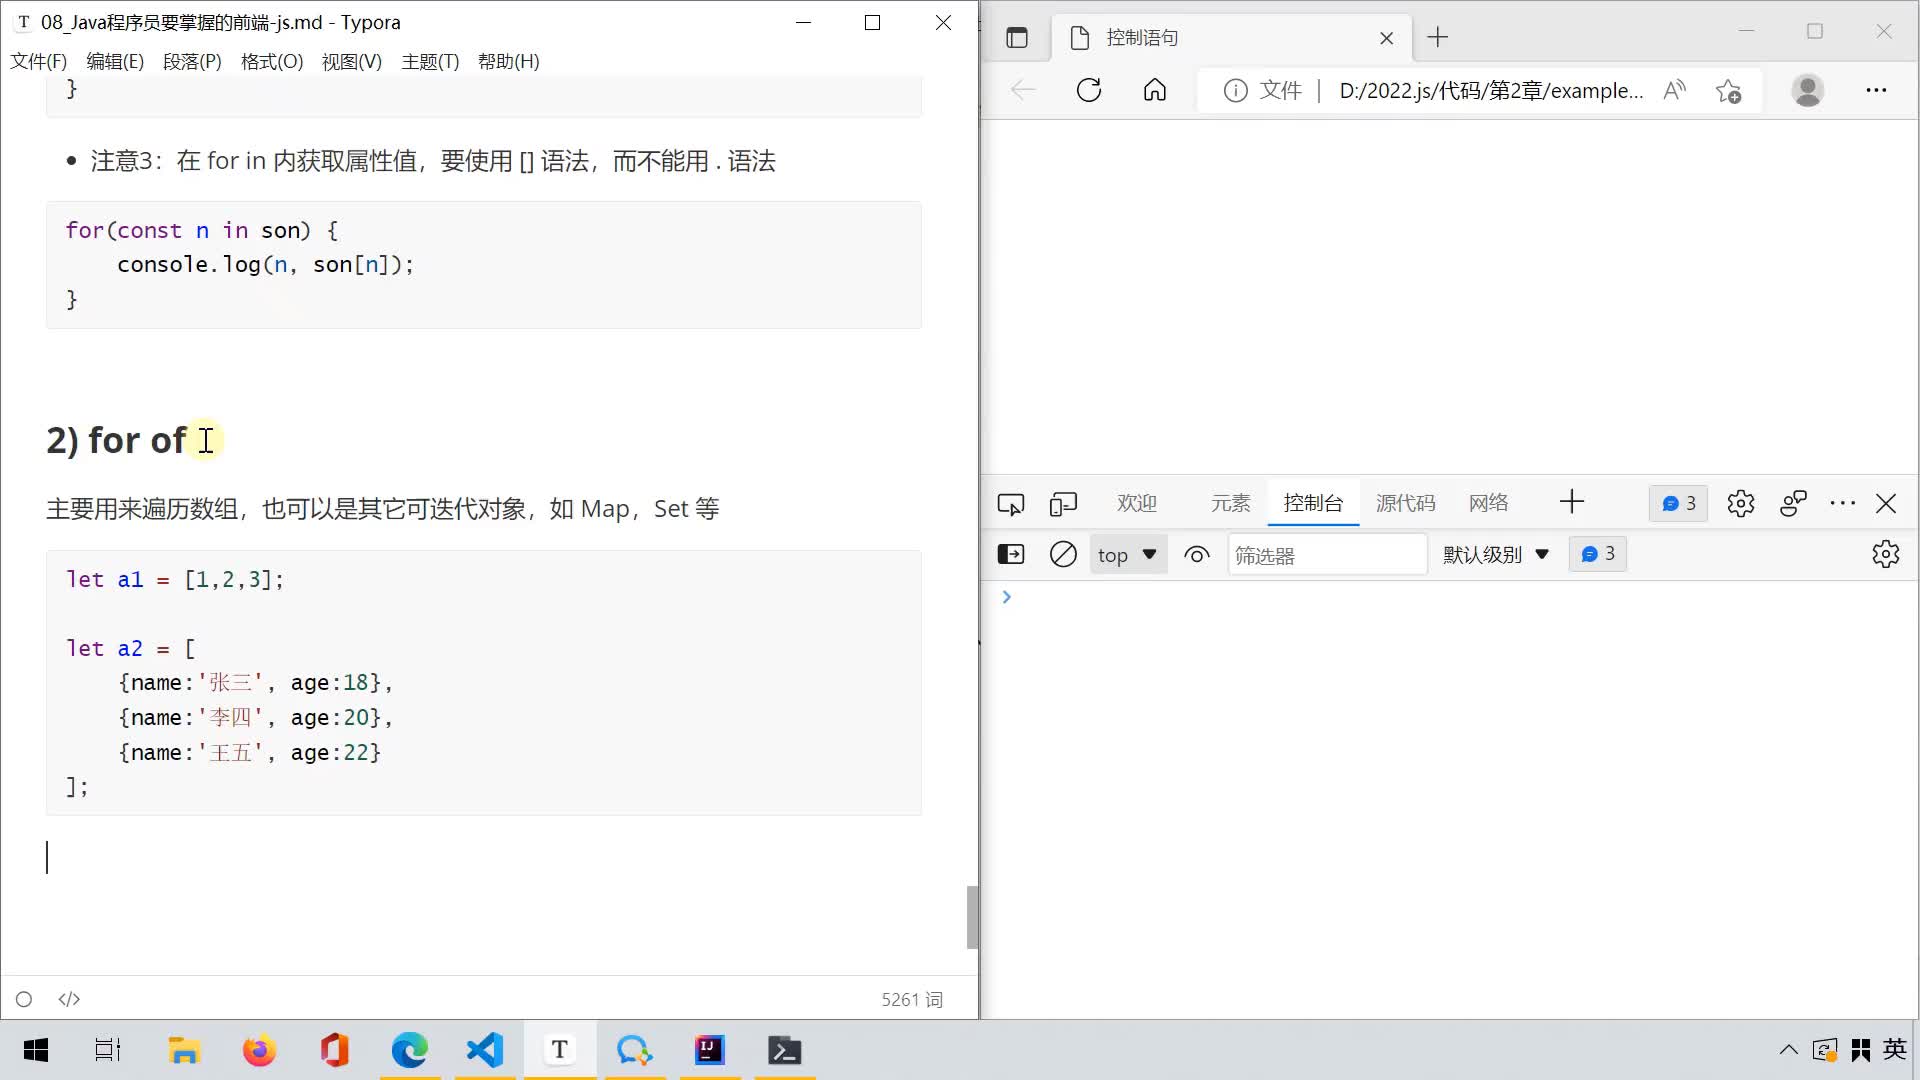Switch to VS Code on taskbar

[485, 1051]
